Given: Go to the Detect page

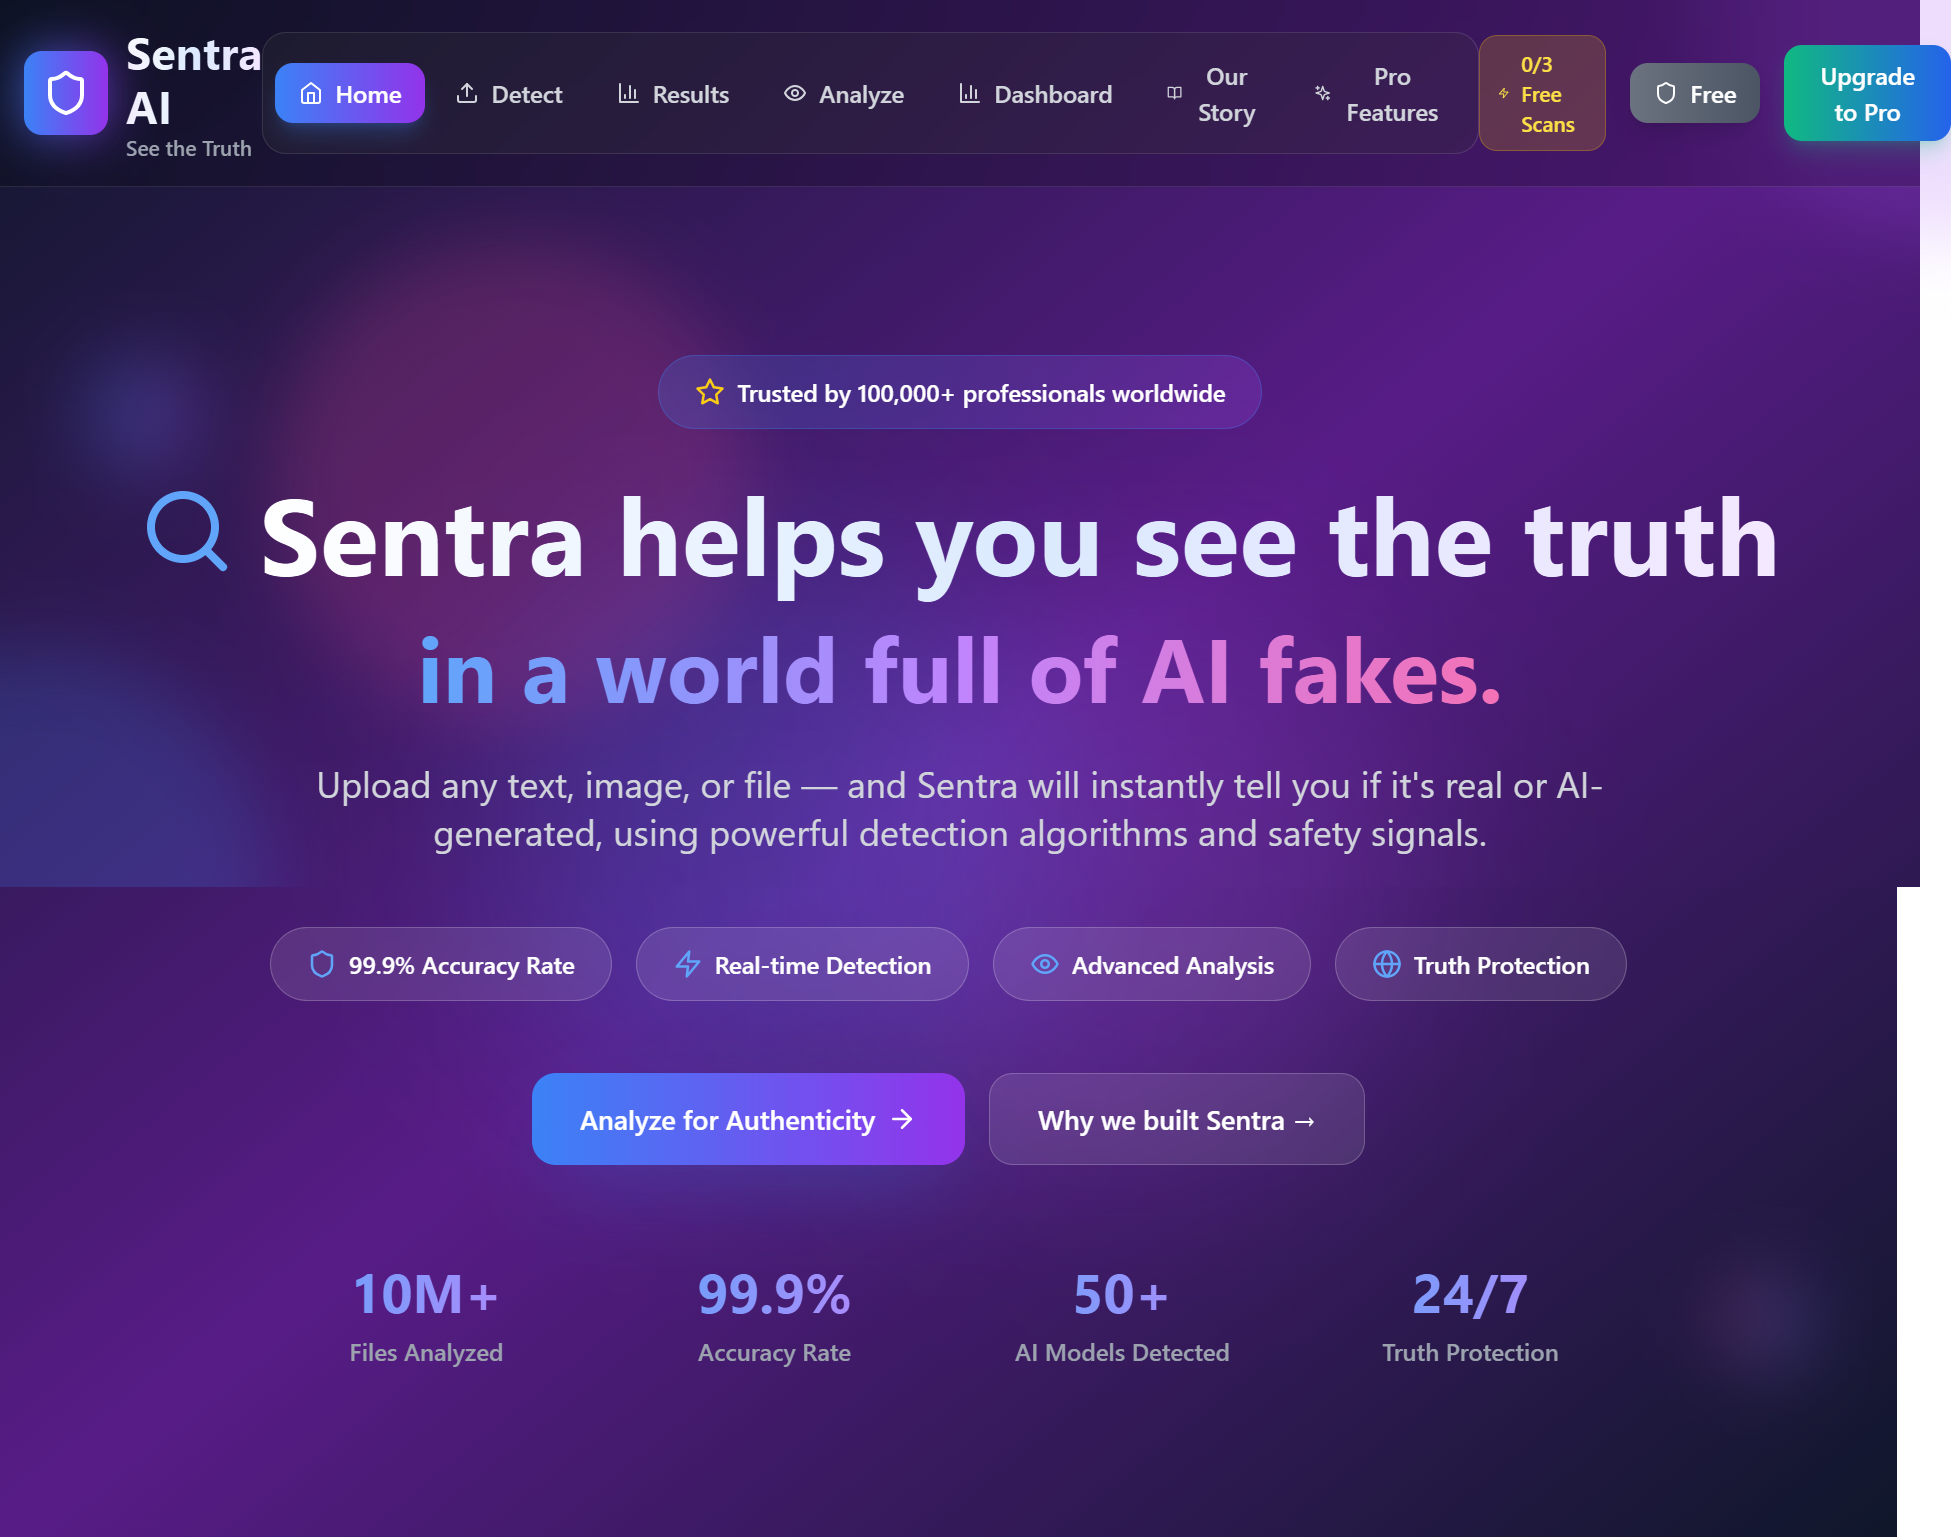Looking at the screenshot, I should (509, 93).
